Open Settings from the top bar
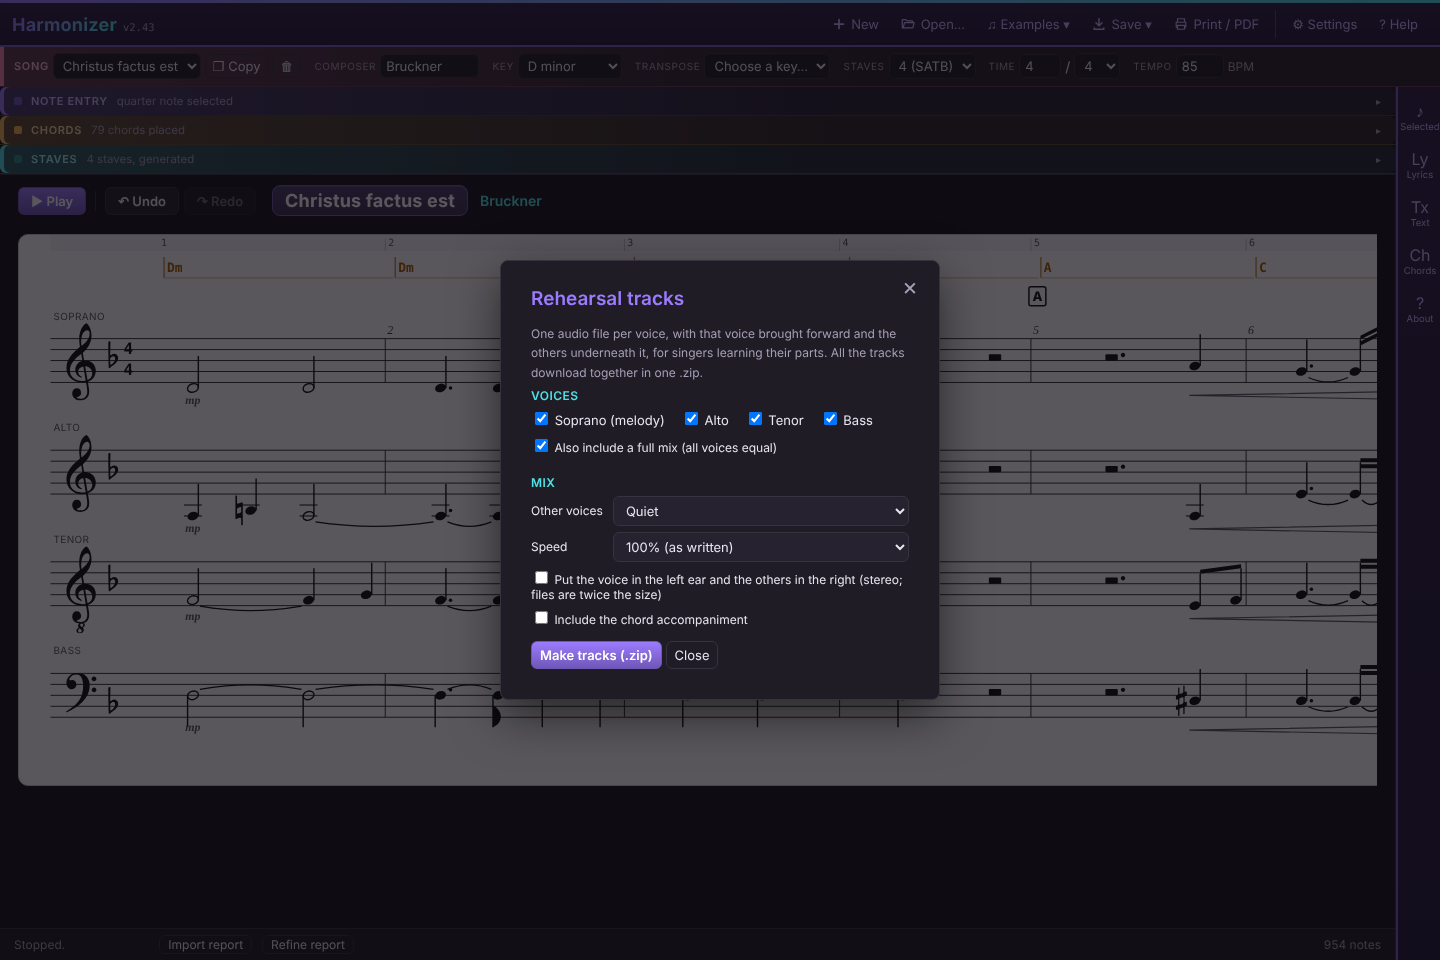The width and height of the screenshot is (1440, 960). pos(1324,24)
